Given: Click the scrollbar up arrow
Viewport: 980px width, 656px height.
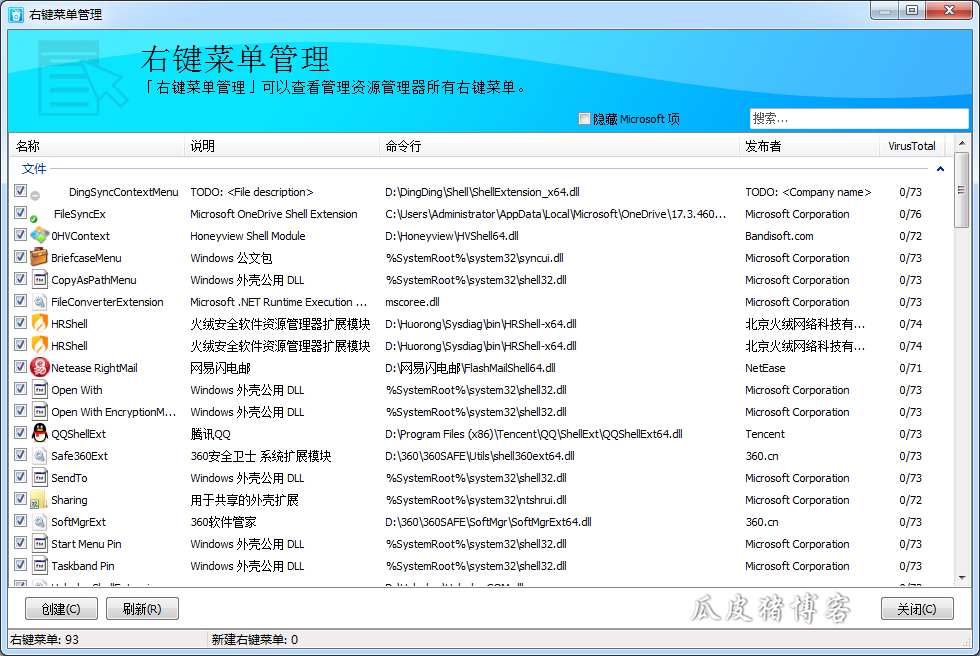Looking at the screenshot, I should click(x=962, y=143).
